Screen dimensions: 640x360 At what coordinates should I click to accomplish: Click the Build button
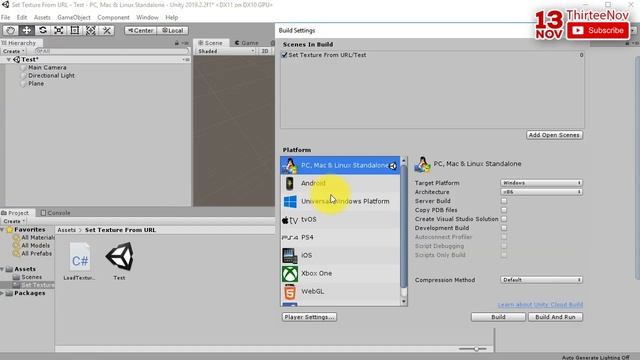[x=498, y=317]
